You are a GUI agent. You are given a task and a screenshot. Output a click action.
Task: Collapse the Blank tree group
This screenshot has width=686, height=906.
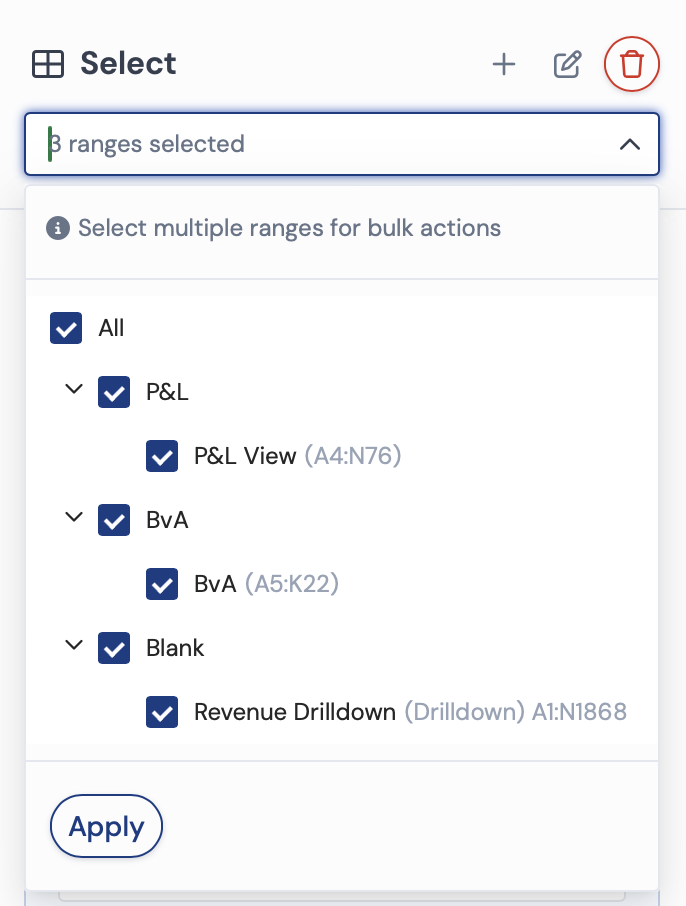coord(74,644)
